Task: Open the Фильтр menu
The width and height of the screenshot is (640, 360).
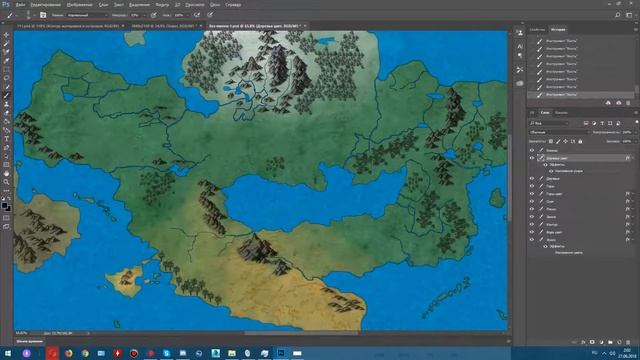Action: click(162, 5)
